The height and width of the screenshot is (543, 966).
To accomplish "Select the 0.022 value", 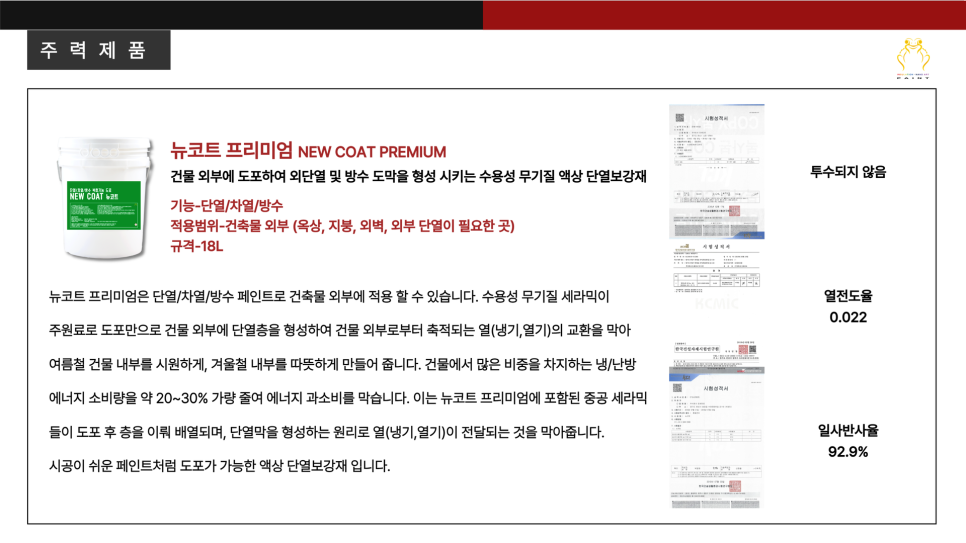I will tap(848, 317).
